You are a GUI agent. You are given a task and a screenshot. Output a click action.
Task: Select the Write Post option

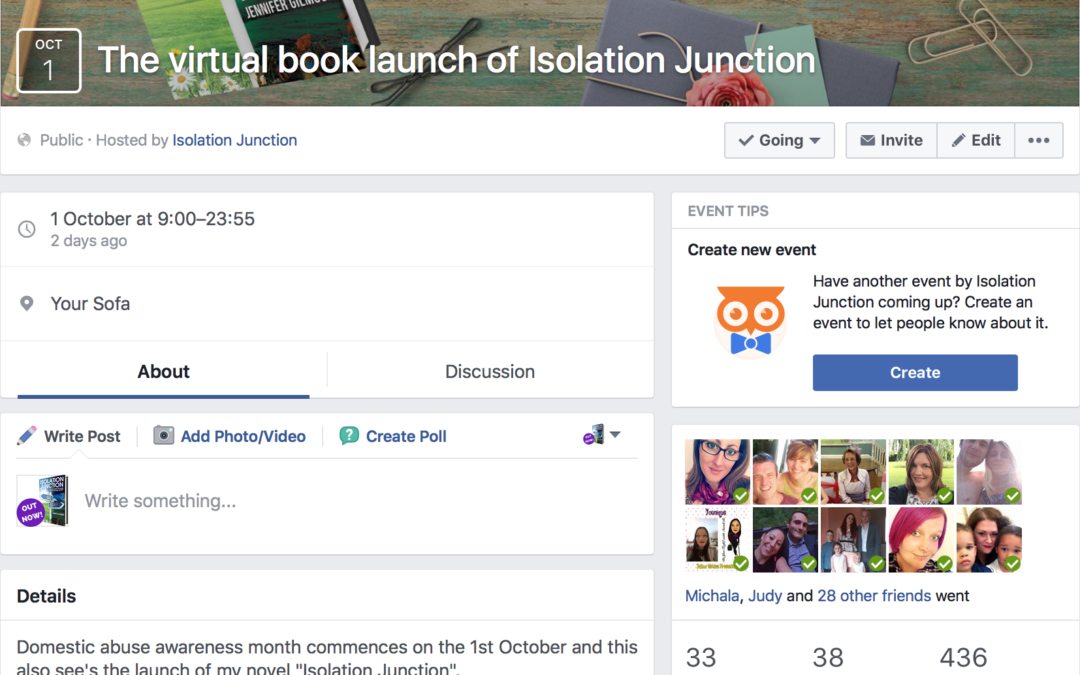[82, 437]
